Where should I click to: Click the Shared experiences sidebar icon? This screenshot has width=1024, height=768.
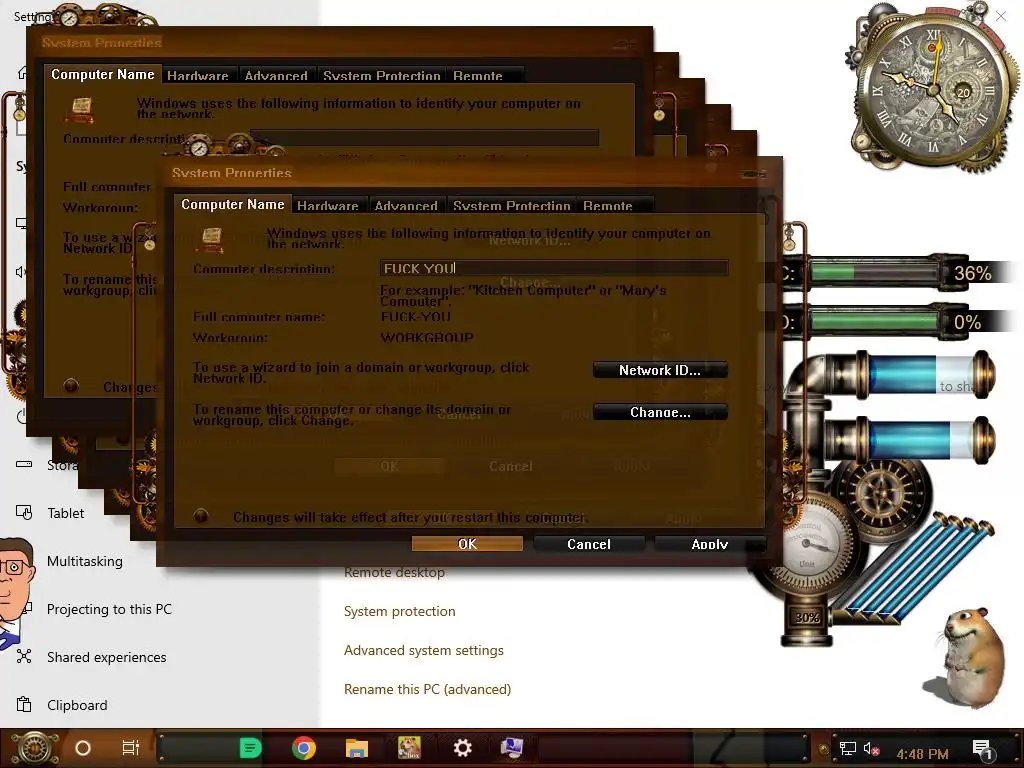[24, 657]
